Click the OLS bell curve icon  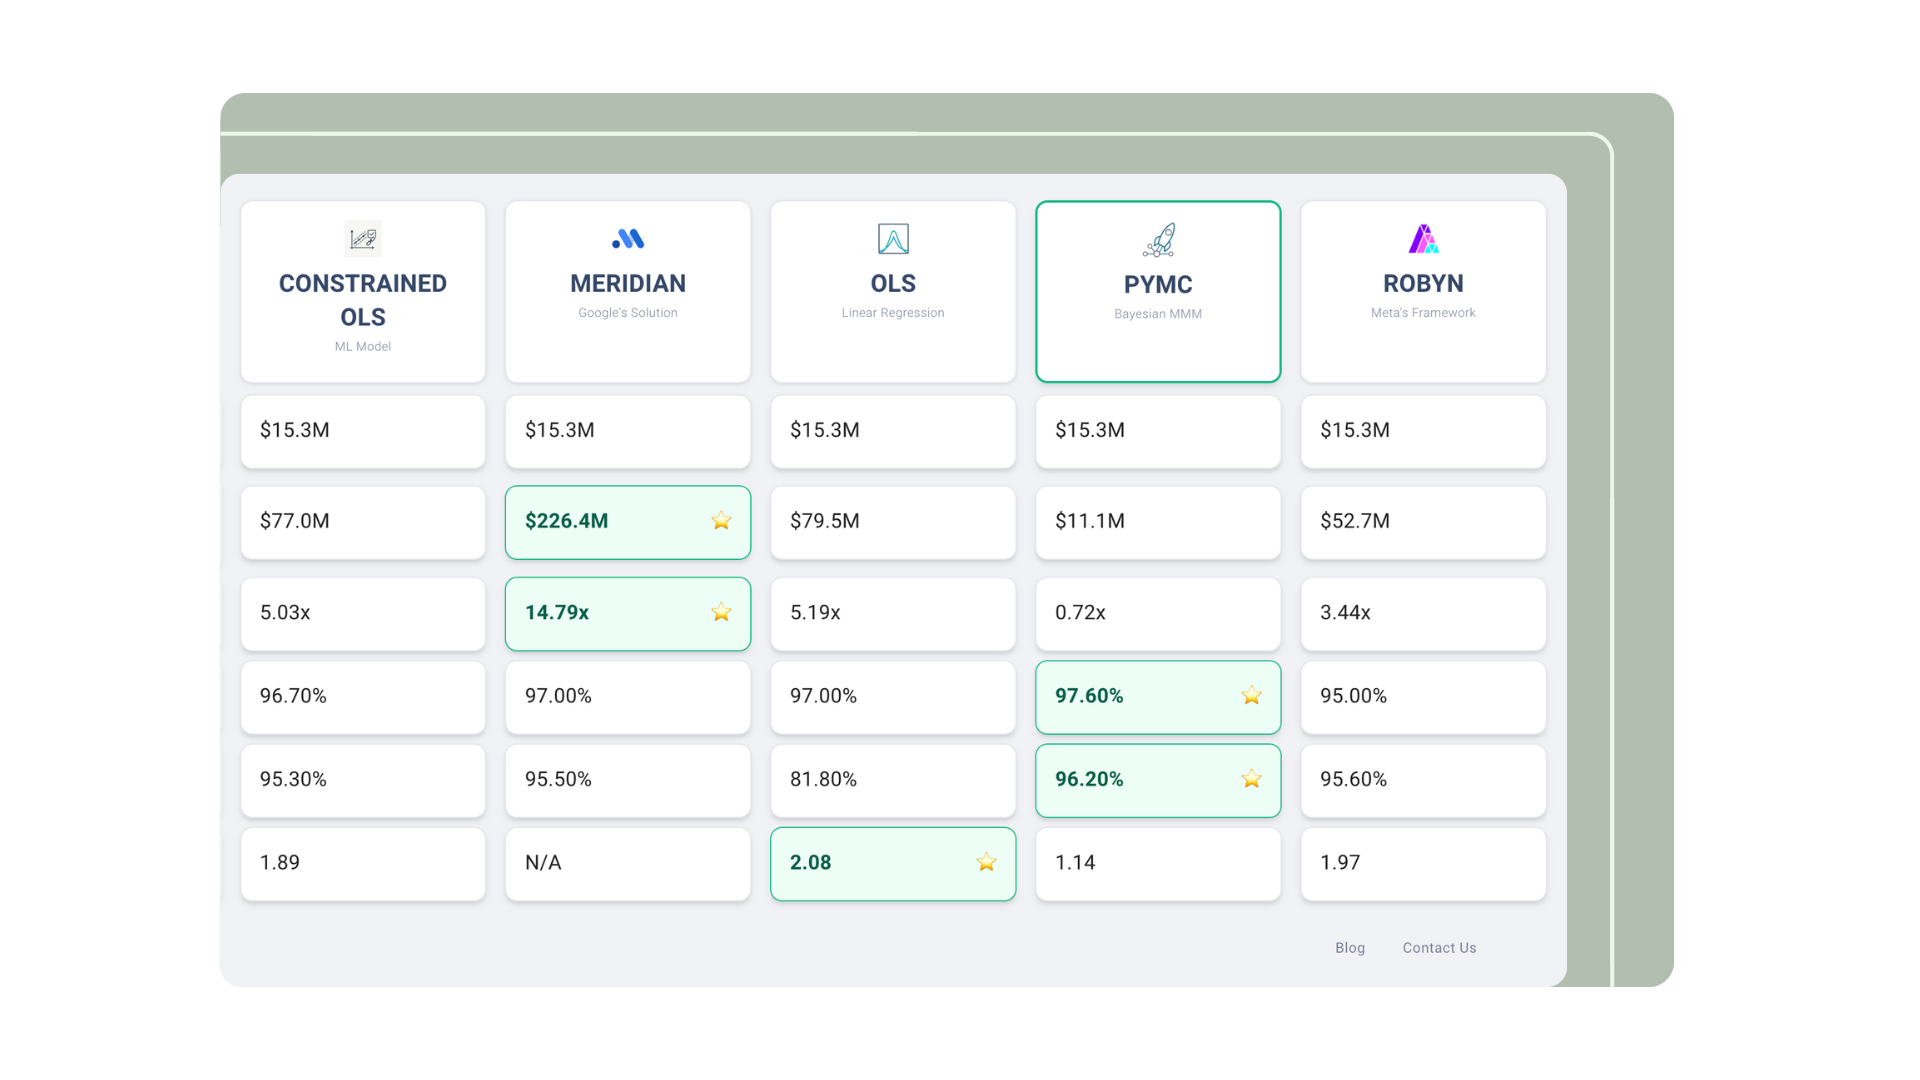point(893,239)
